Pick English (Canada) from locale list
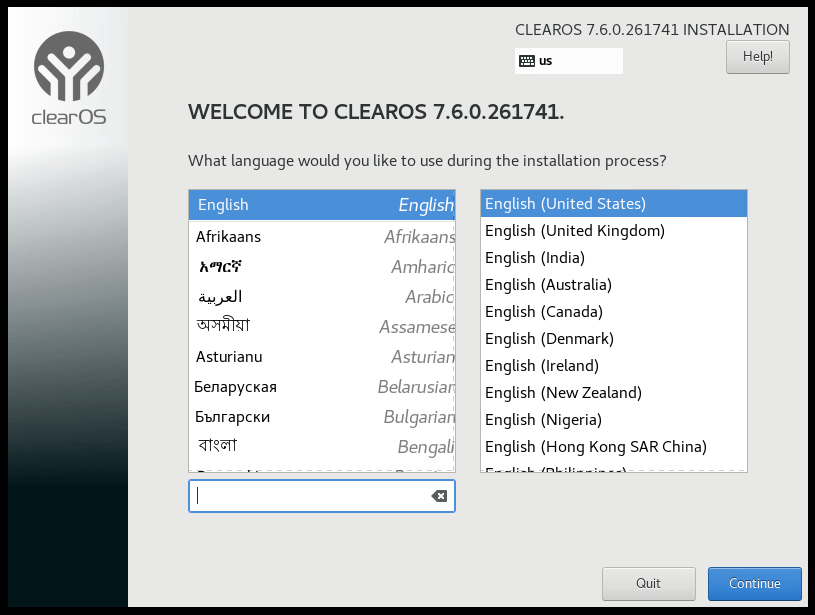815x615 pixels. (544, 312)
